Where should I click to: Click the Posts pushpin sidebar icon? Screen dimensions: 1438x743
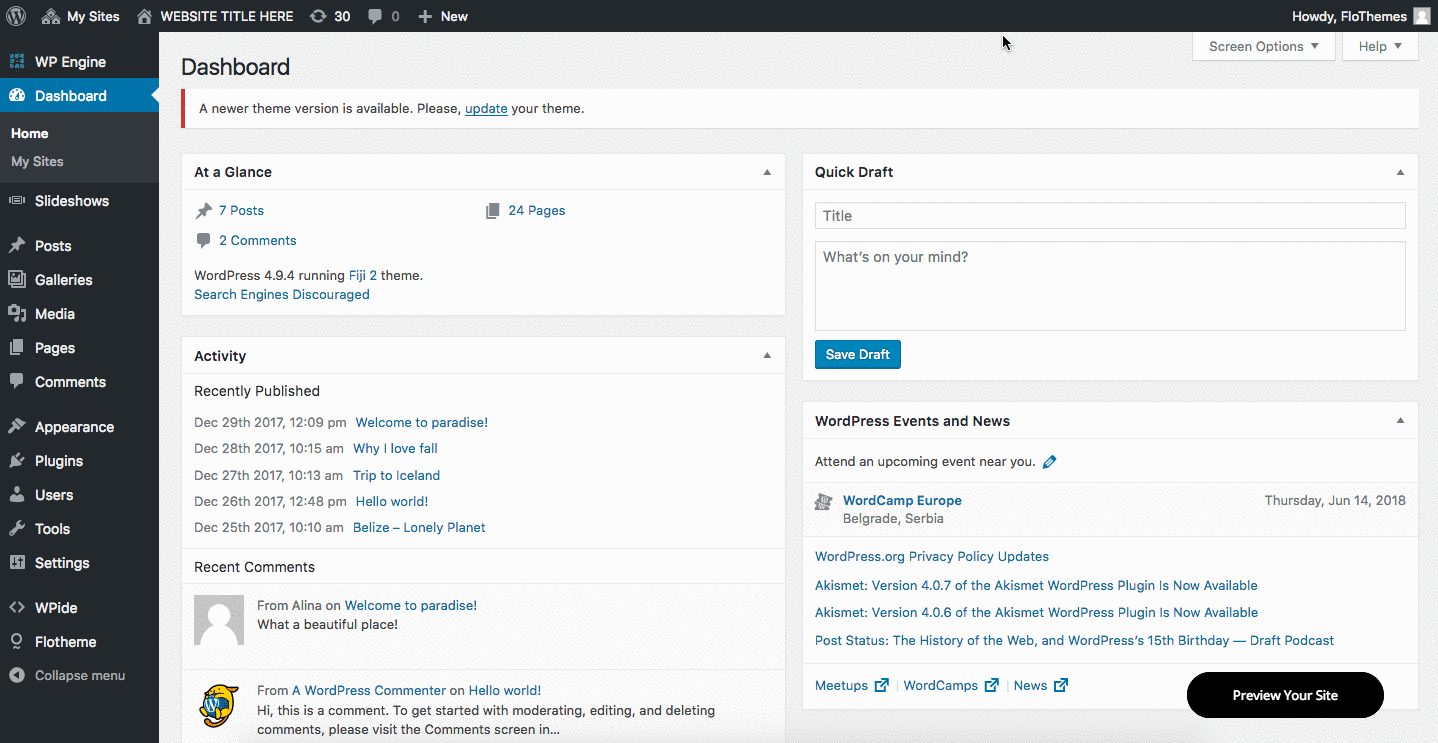point(17,246)
